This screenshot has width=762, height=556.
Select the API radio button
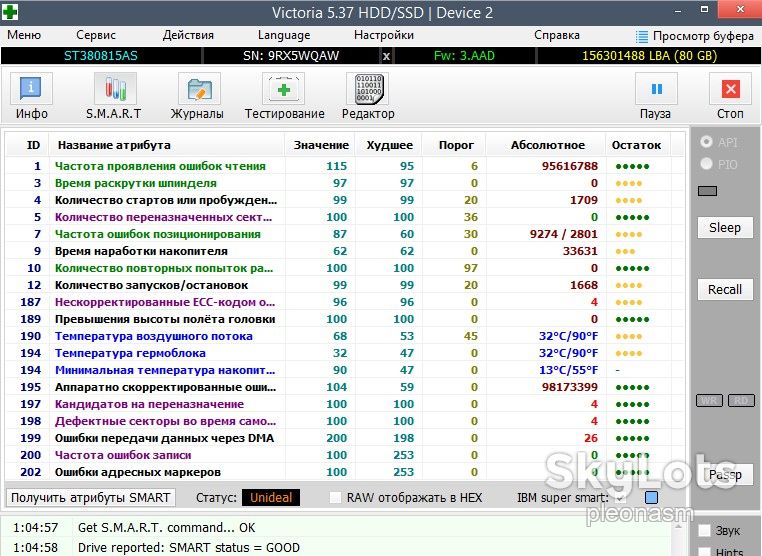pos(706,142)
